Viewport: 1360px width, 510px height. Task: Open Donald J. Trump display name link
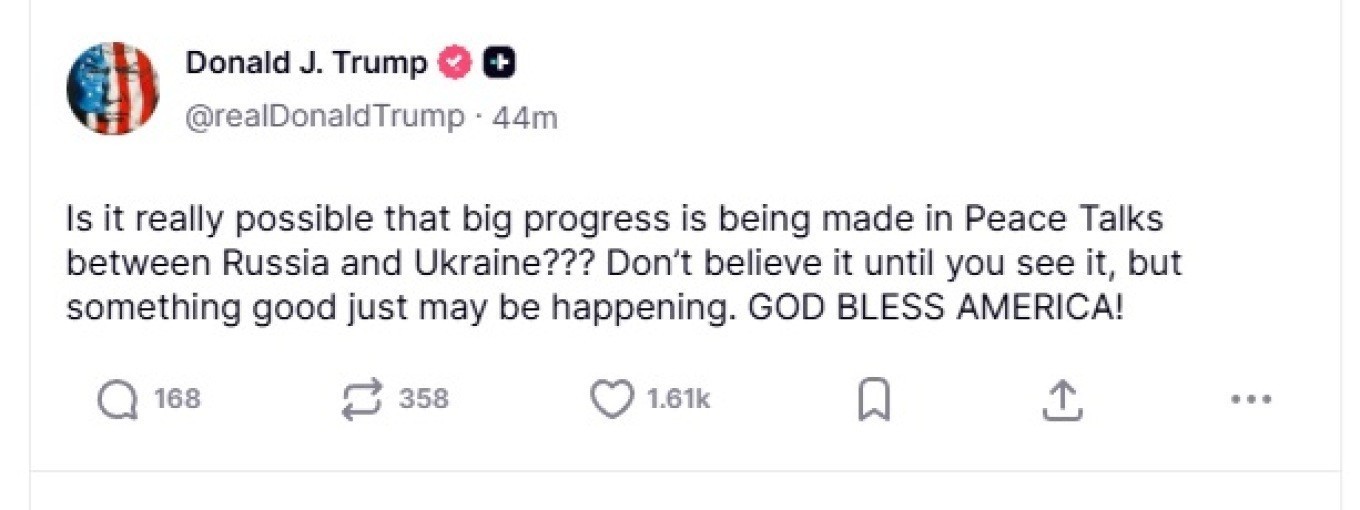point(306,63)
